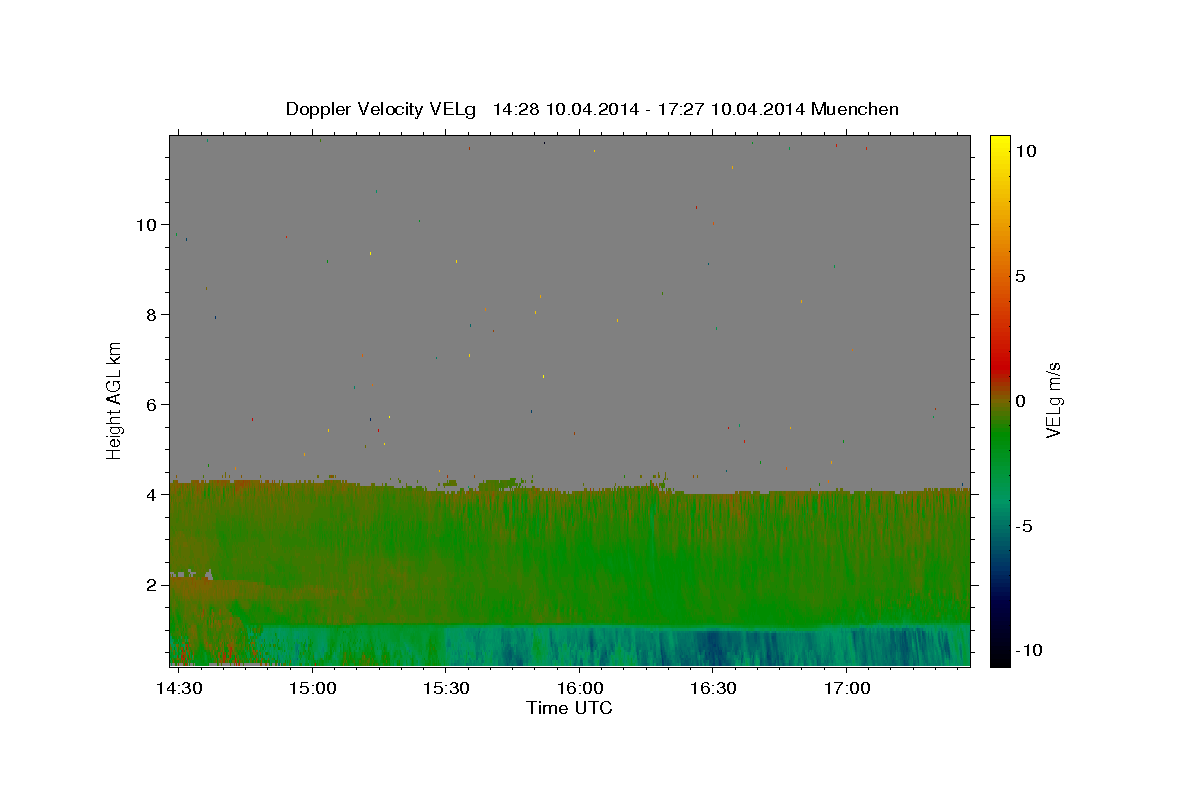Click the height tick label 2
This screenshot has width=1200, height=800.
pos(152,584)
